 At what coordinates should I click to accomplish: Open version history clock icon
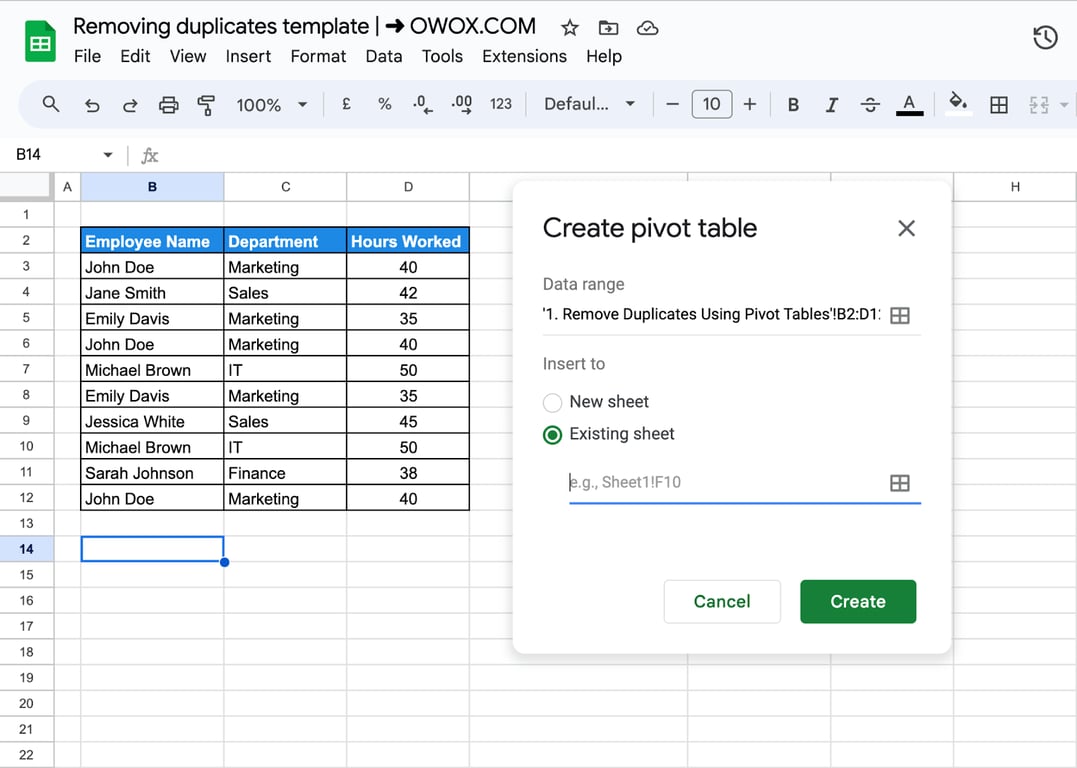[1045, 38]
